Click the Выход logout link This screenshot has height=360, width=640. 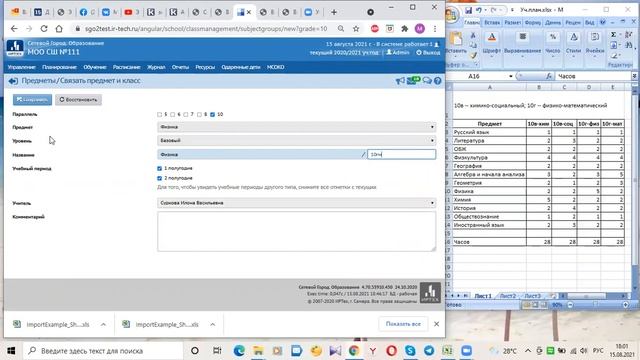(x=428, y=53)
